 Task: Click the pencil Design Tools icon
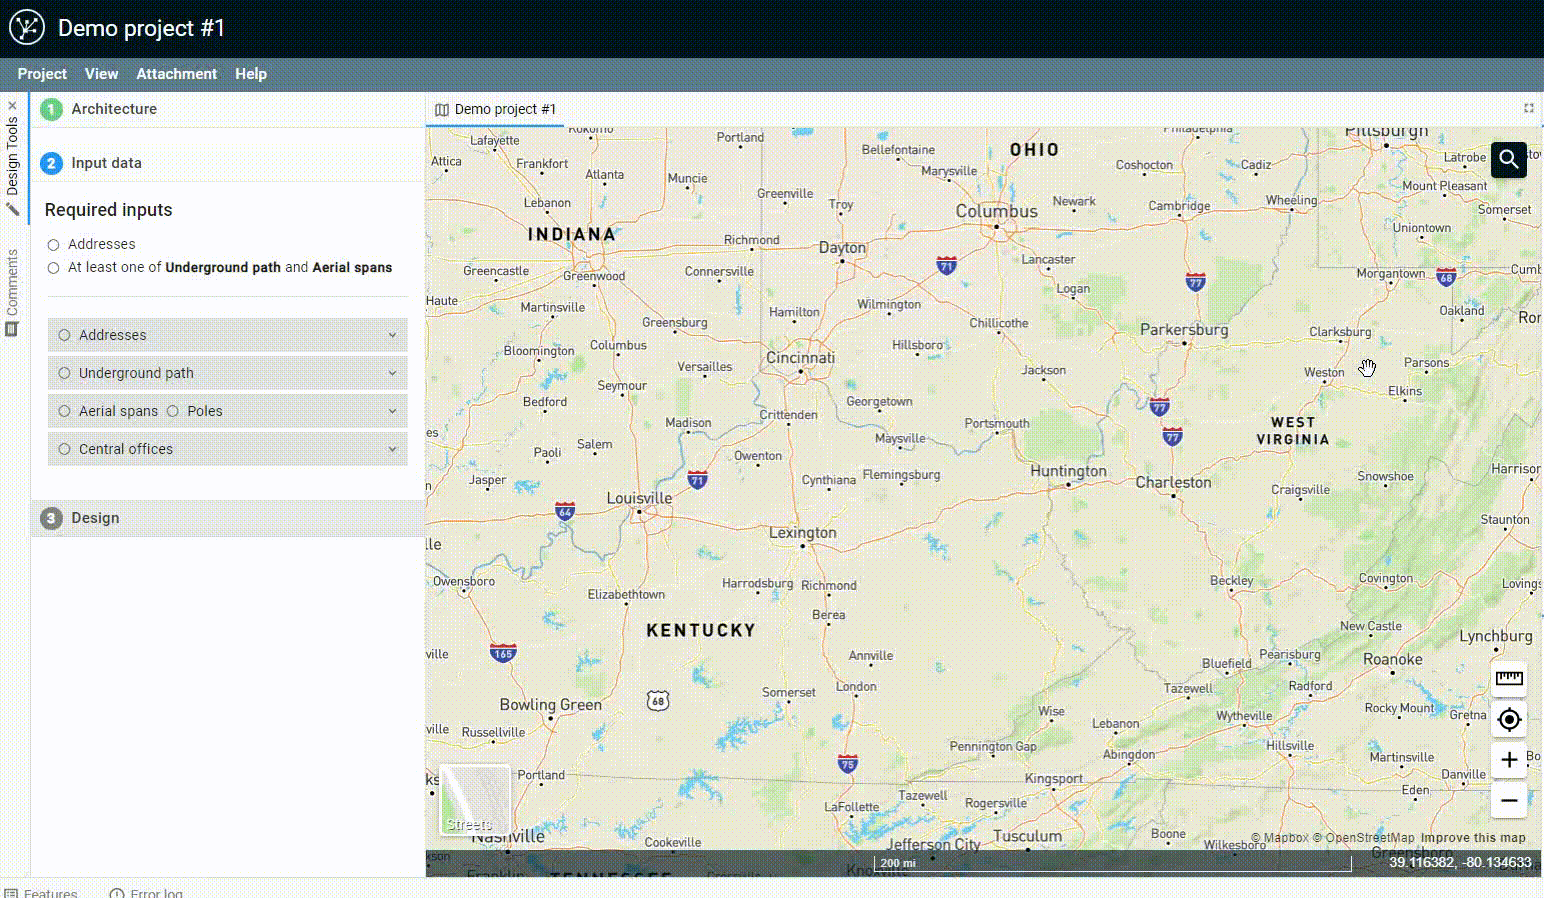pos(12,209)
